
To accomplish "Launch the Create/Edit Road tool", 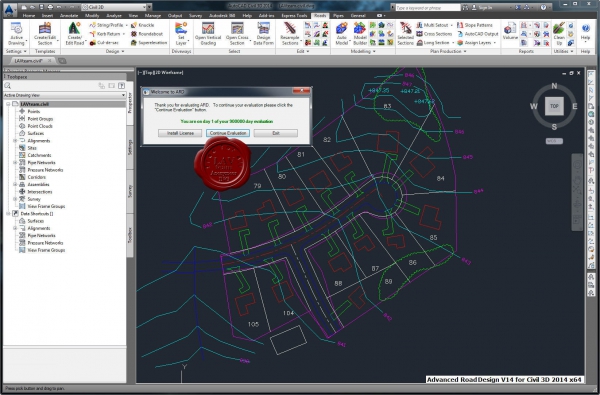I will 75,34.
